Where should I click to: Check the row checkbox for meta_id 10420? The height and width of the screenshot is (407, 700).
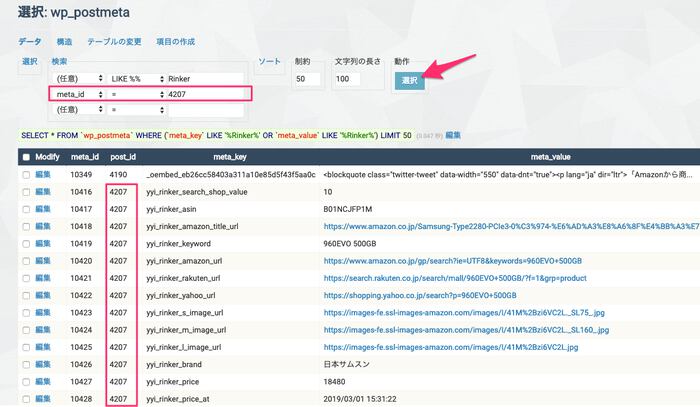click(x=26, y=261)
